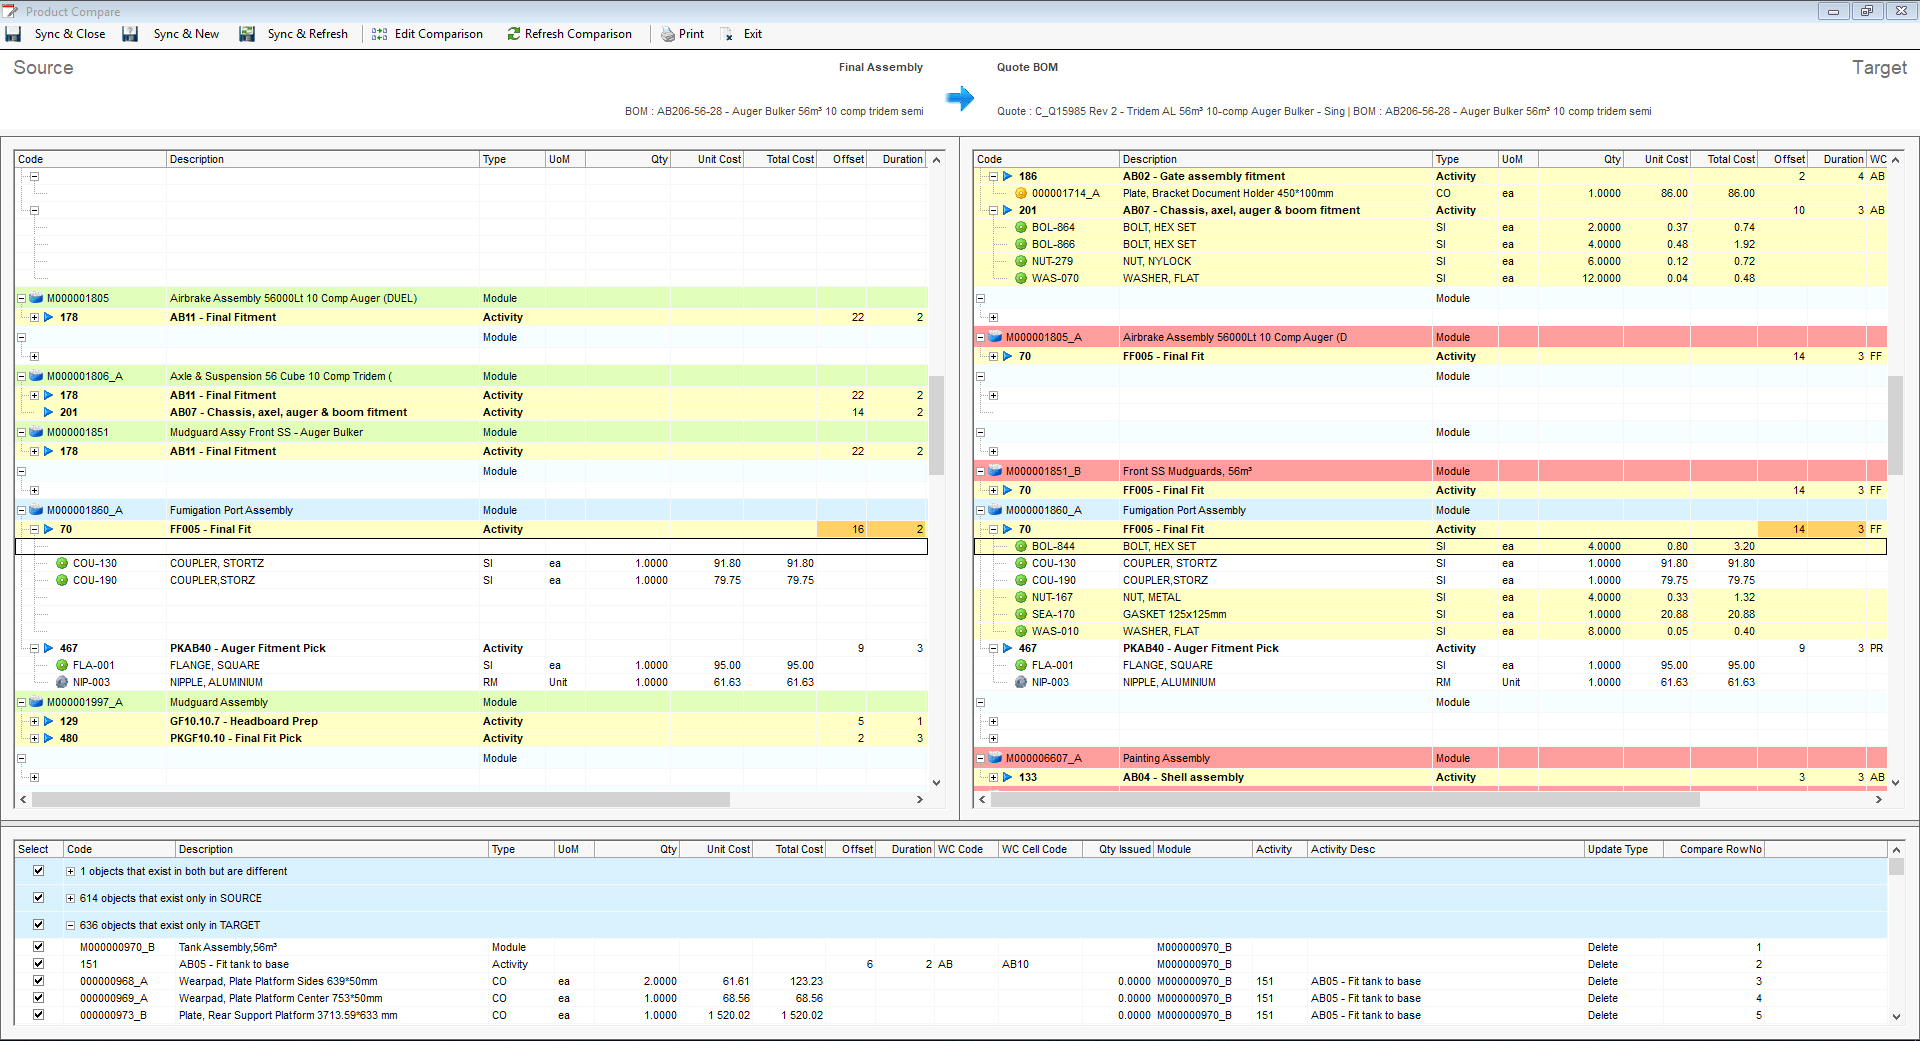This screenshot has height=1041, width=1920.
Task: Click the Print printer icon
Action: (667, 34)
